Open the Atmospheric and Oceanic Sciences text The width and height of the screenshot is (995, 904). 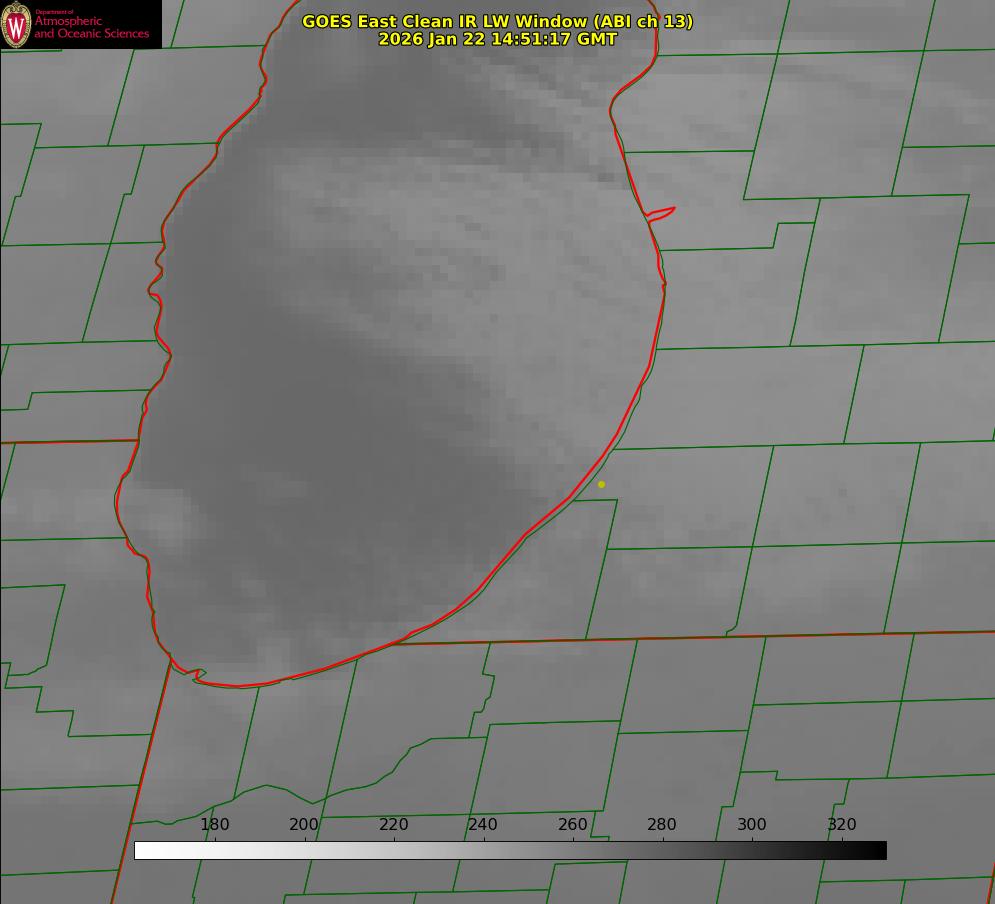click(x=91, y=28)
